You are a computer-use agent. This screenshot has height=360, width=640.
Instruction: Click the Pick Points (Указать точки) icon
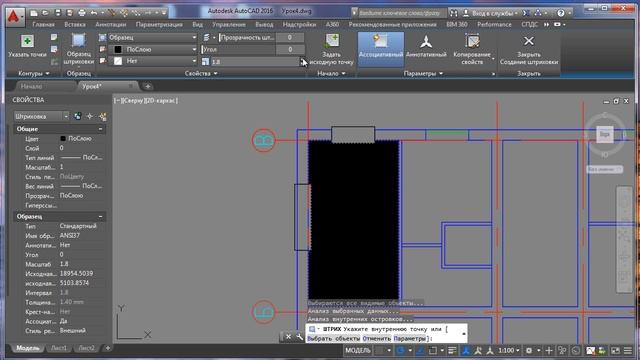(27, 41)
